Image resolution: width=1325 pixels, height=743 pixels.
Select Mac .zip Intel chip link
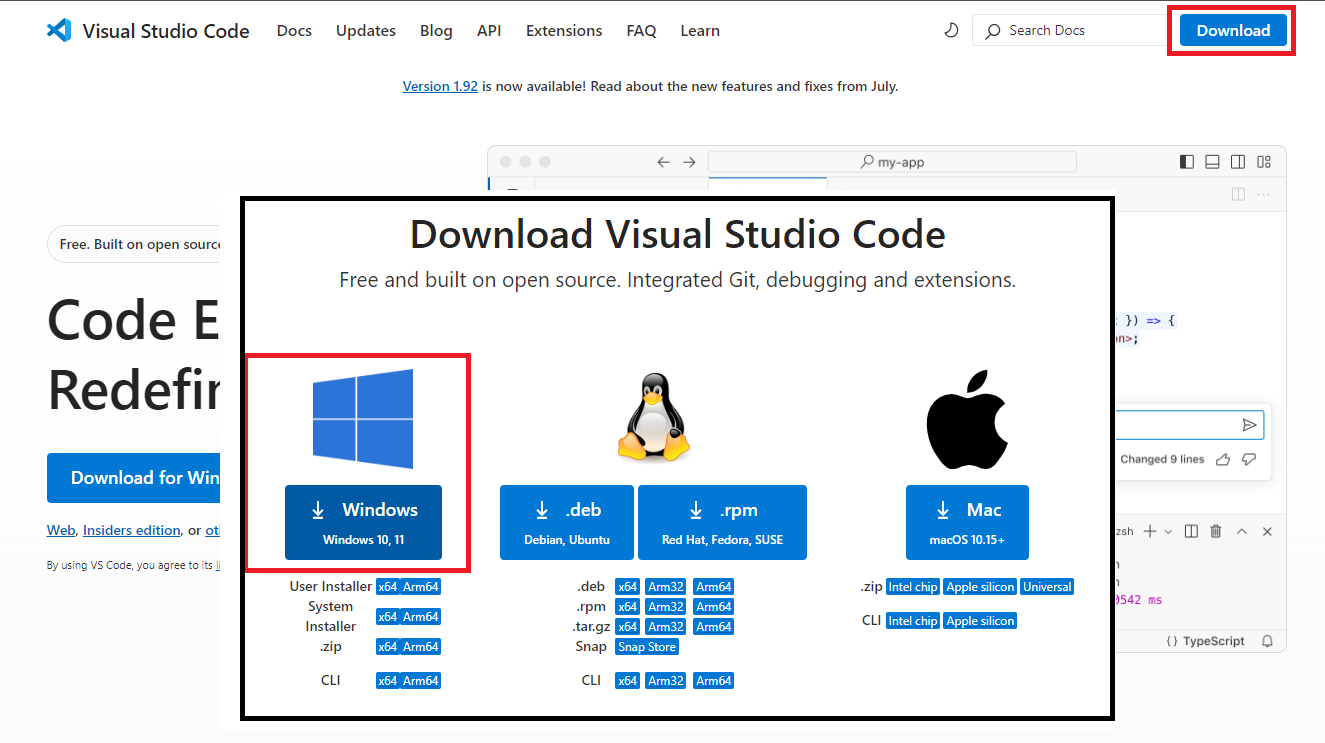(x=913, y=587)
